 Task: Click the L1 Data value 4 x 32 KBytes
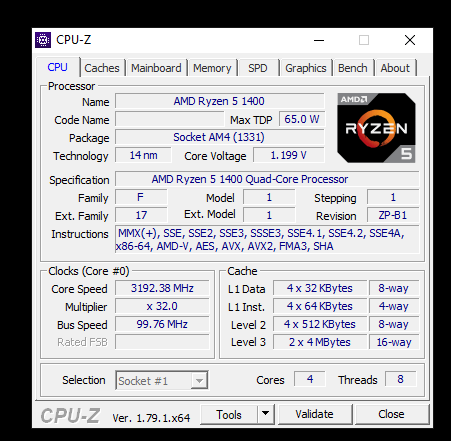[x=320, y=288]
